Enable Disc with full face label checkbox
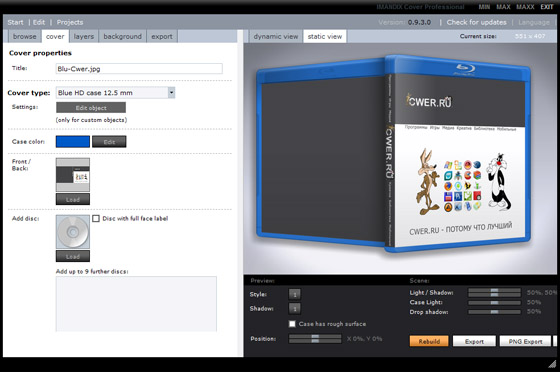 pyautogui.click(x=96, y=218)
